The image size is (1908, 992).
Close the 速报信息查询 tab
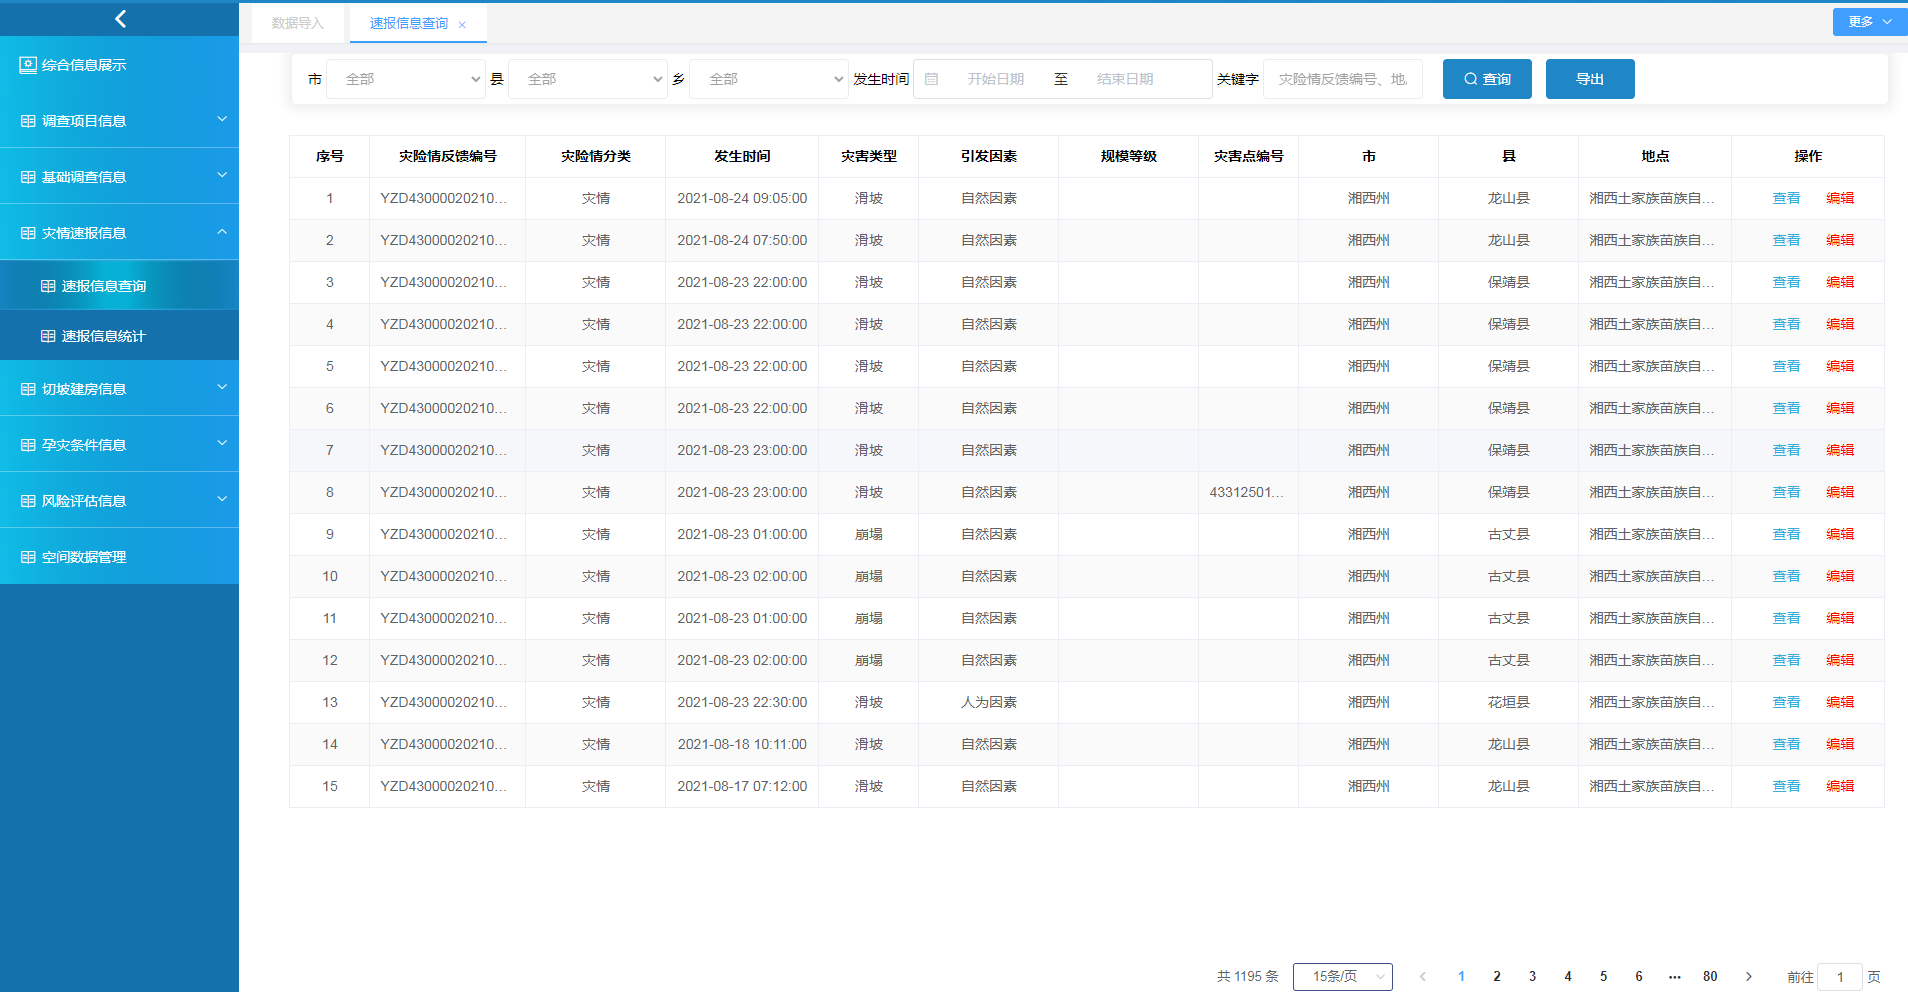click(462, 25)
